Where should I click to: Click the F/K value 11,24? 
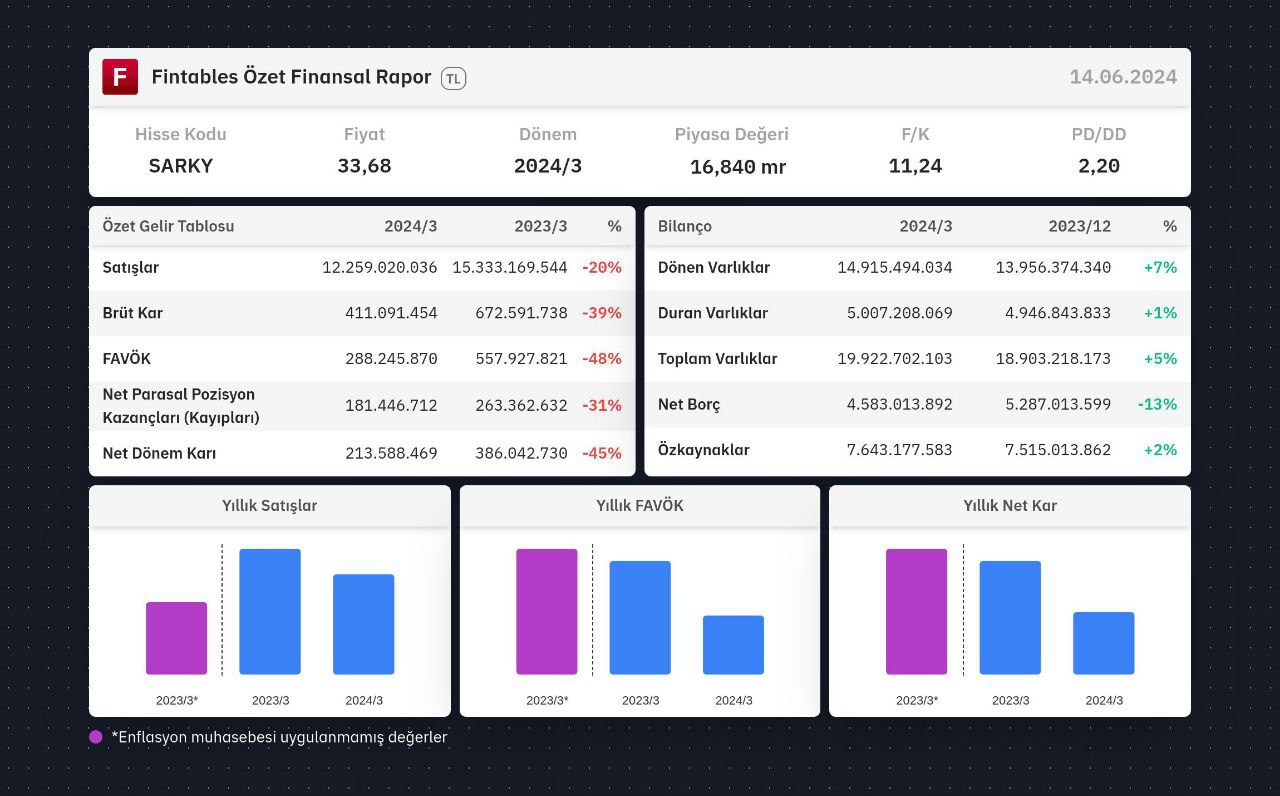[x=915, y=166]
